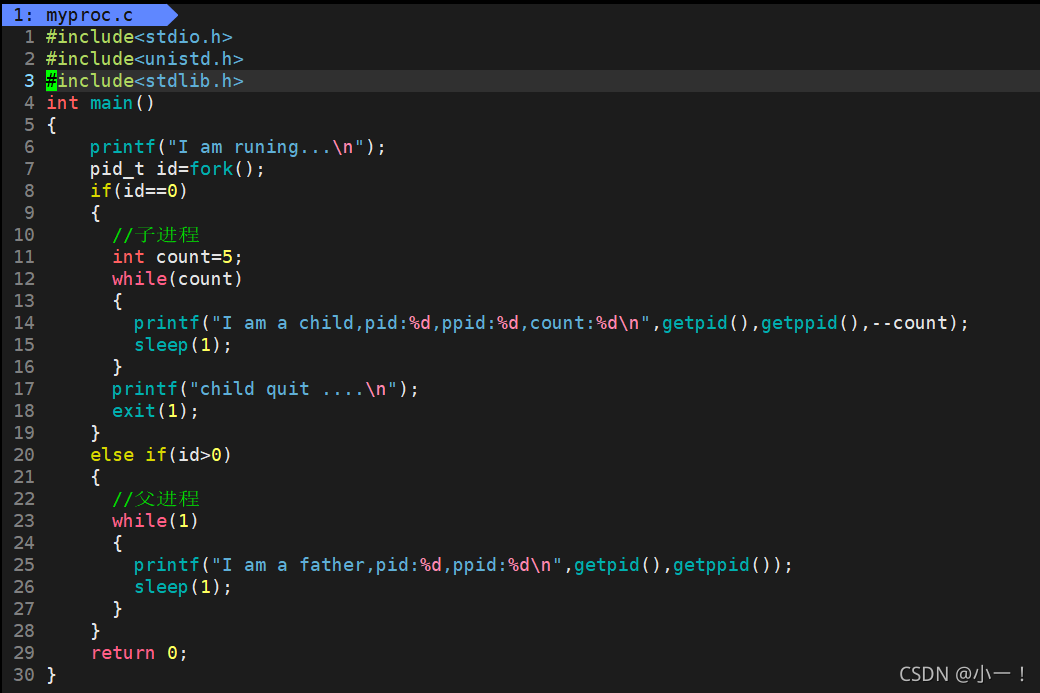Click '--count' argument at end of line 14

point(909,323)
